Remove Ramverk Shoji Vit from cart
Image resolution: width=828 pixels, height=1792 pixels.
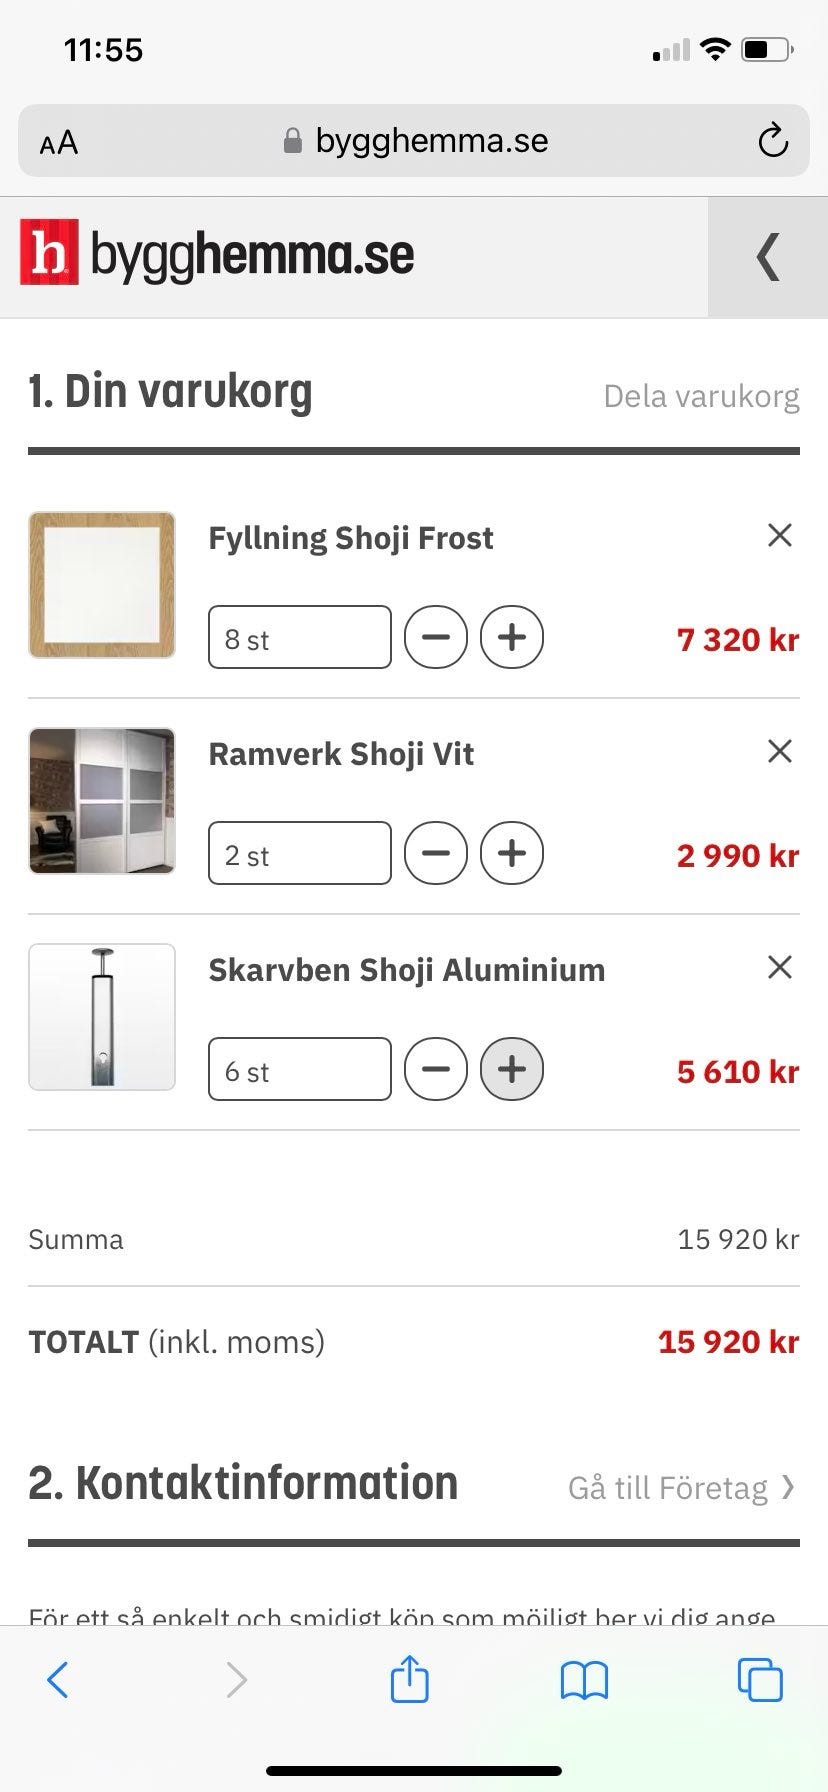[x=779, y=752]
